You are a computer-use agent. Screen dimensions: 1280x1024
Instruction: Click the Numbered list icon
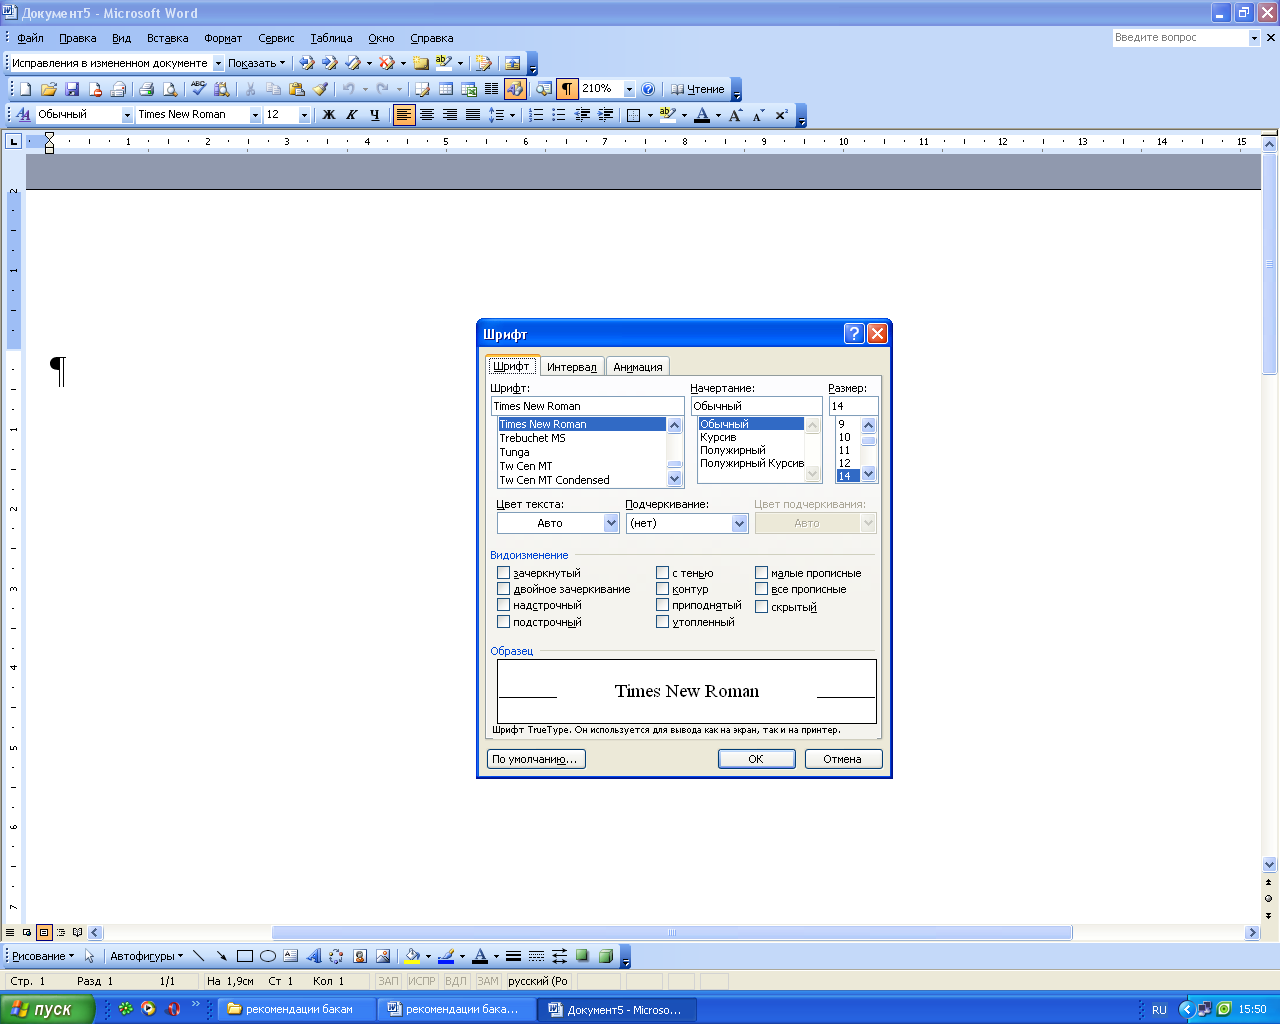[536, 115]
